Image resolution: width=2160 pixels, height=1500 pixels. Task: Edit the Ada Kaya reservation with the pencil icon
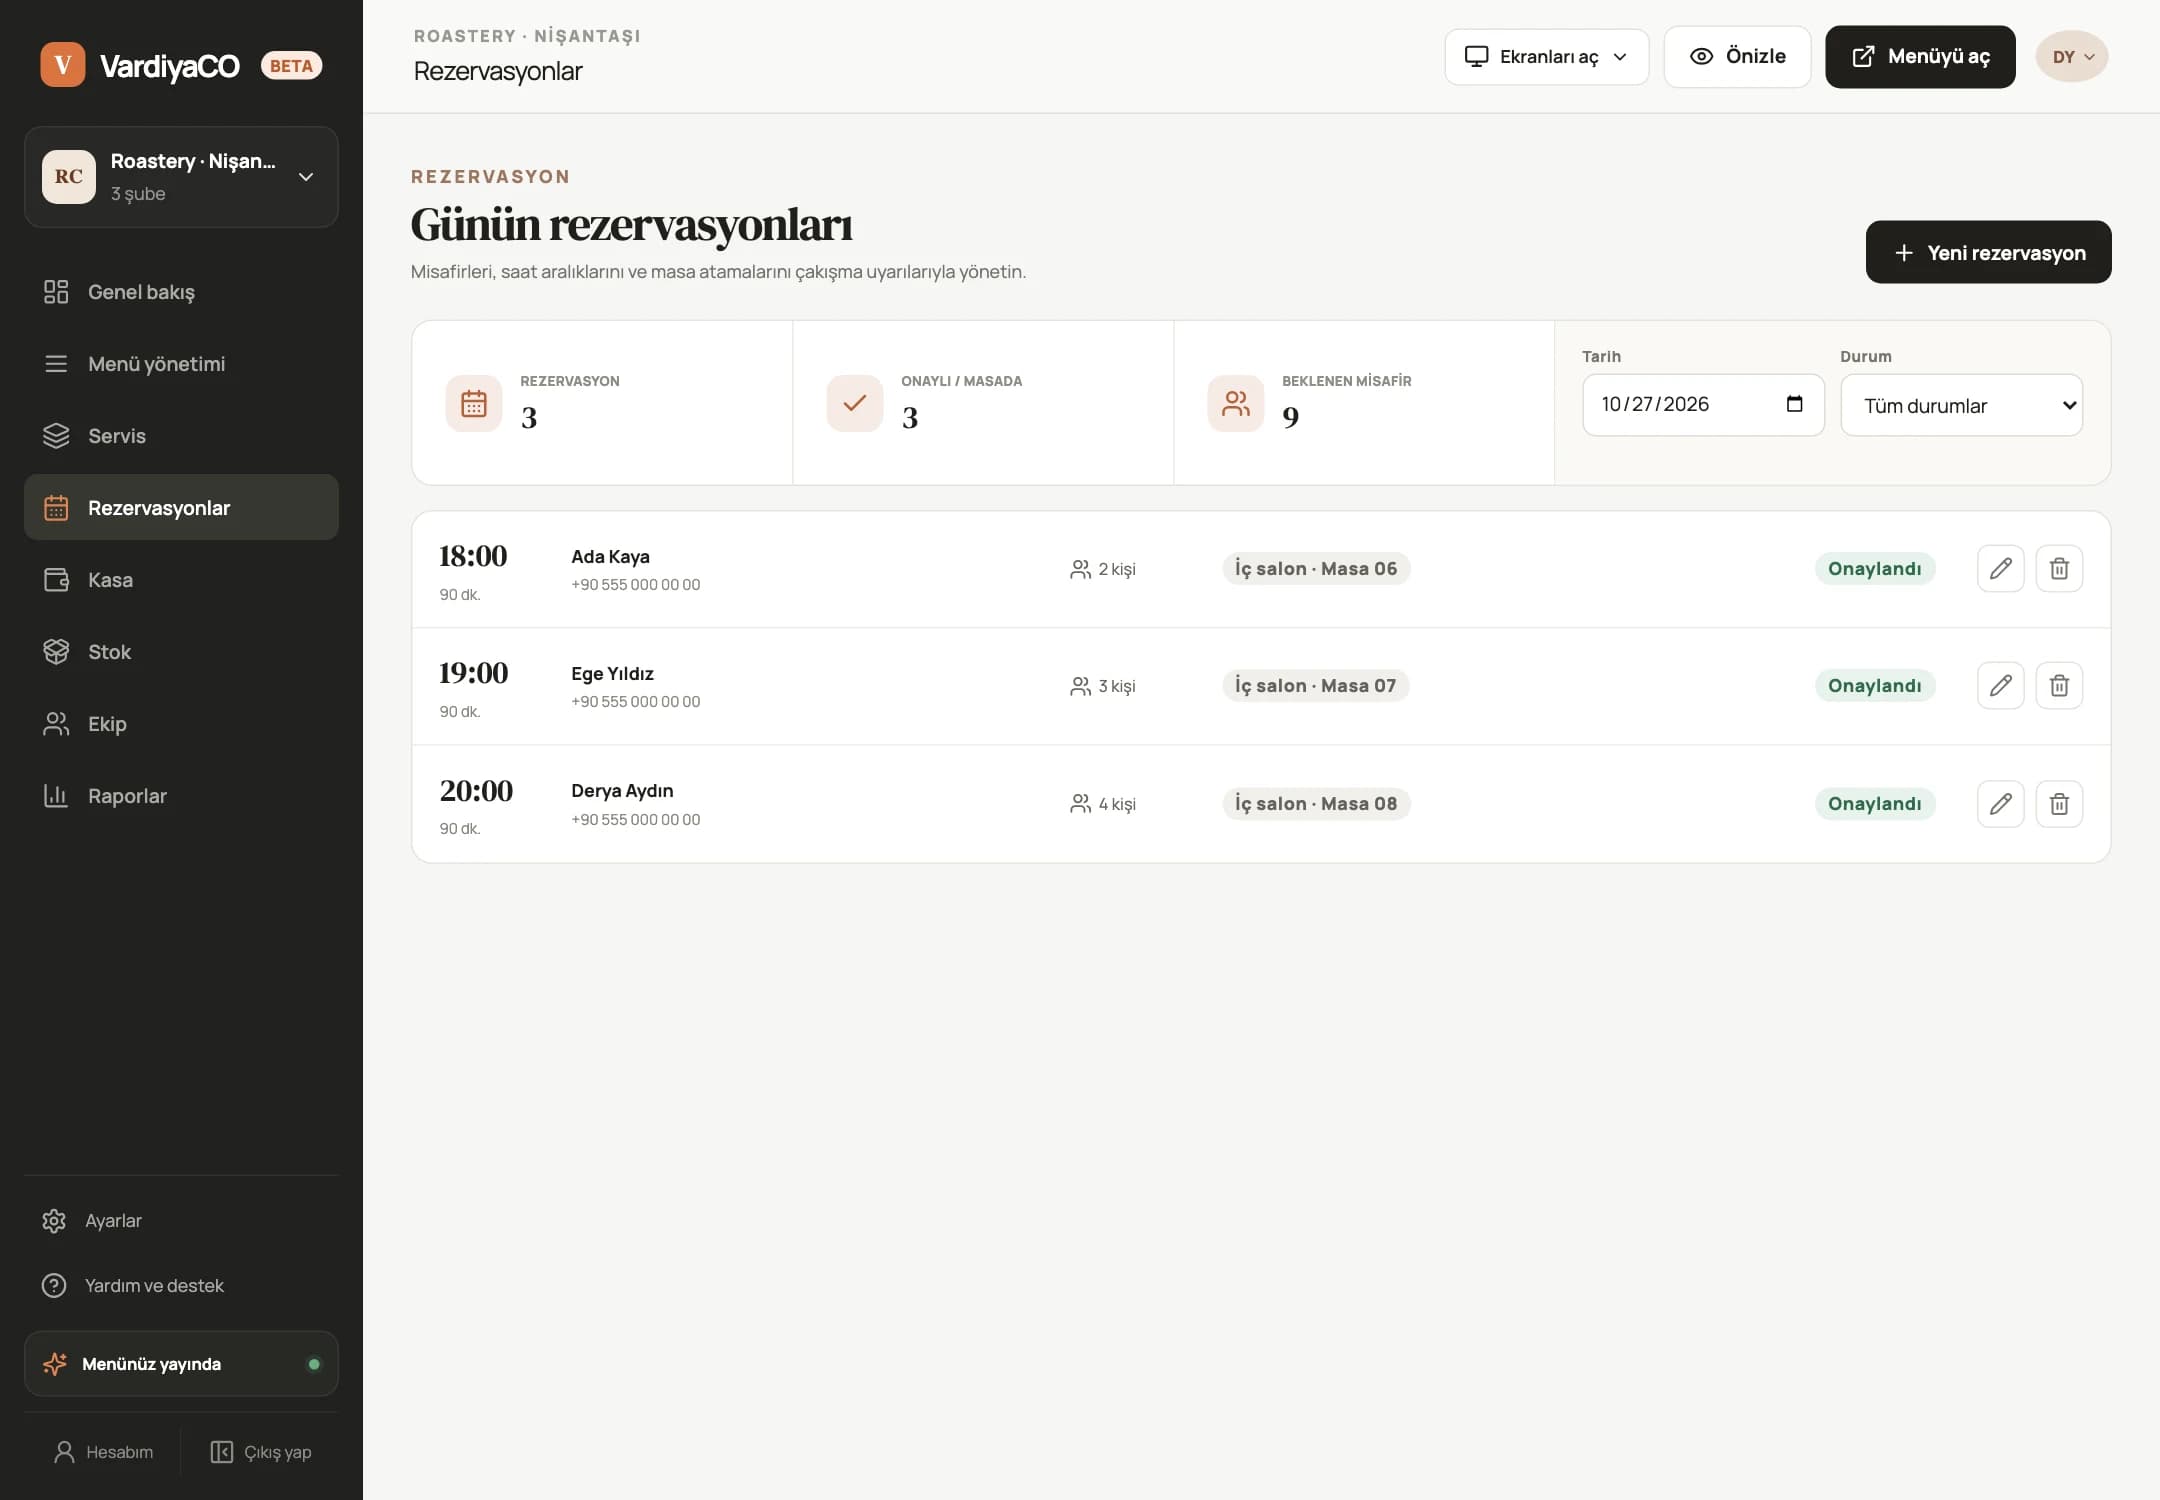2000,569
